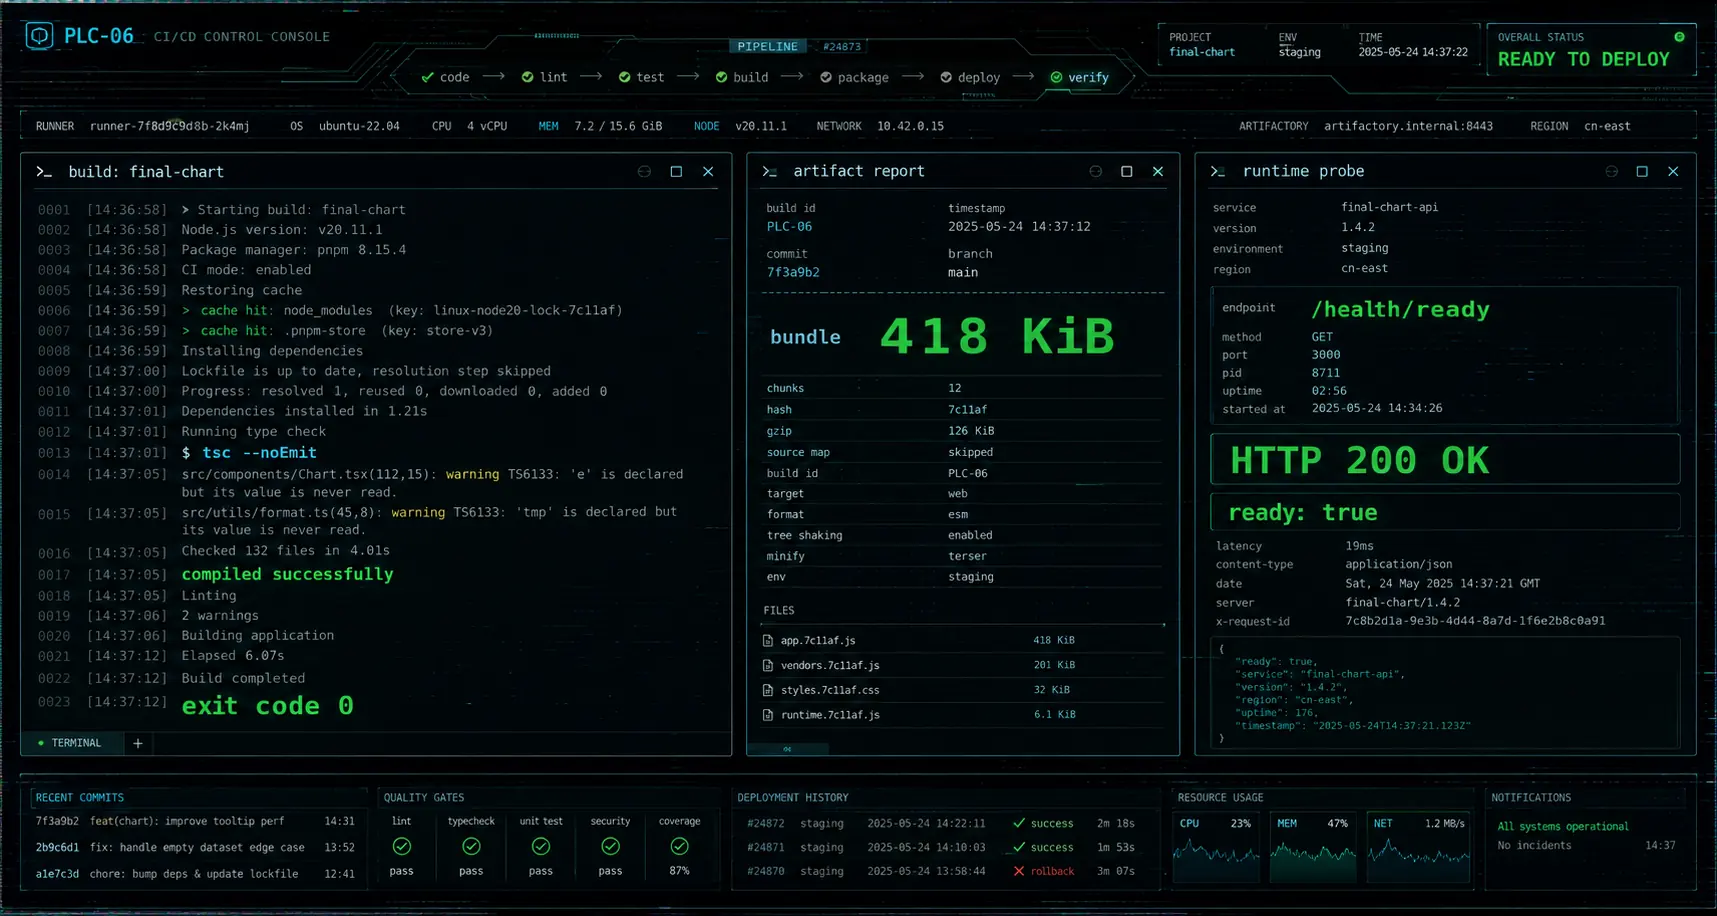Viewport: 1717px width, 916px height.
Task: Click the security quality gate check icon
Action: click(x=610, y=847)
